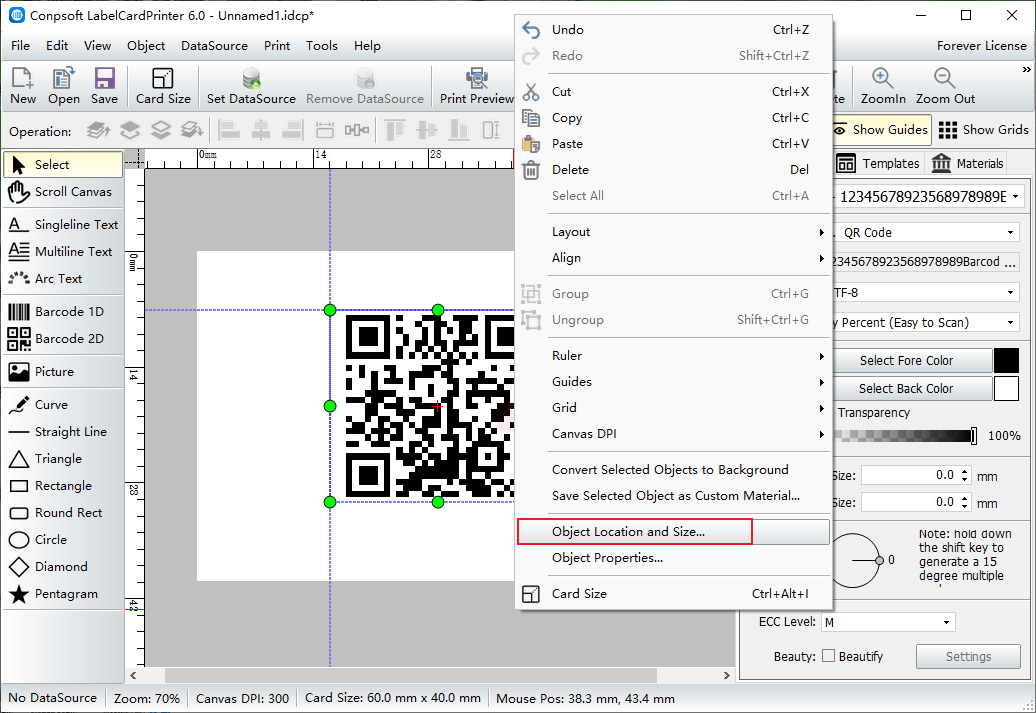The height and width of the screenshot is (713, 1036).
Task: Click the first Size value field
Action: coord(916,475)
